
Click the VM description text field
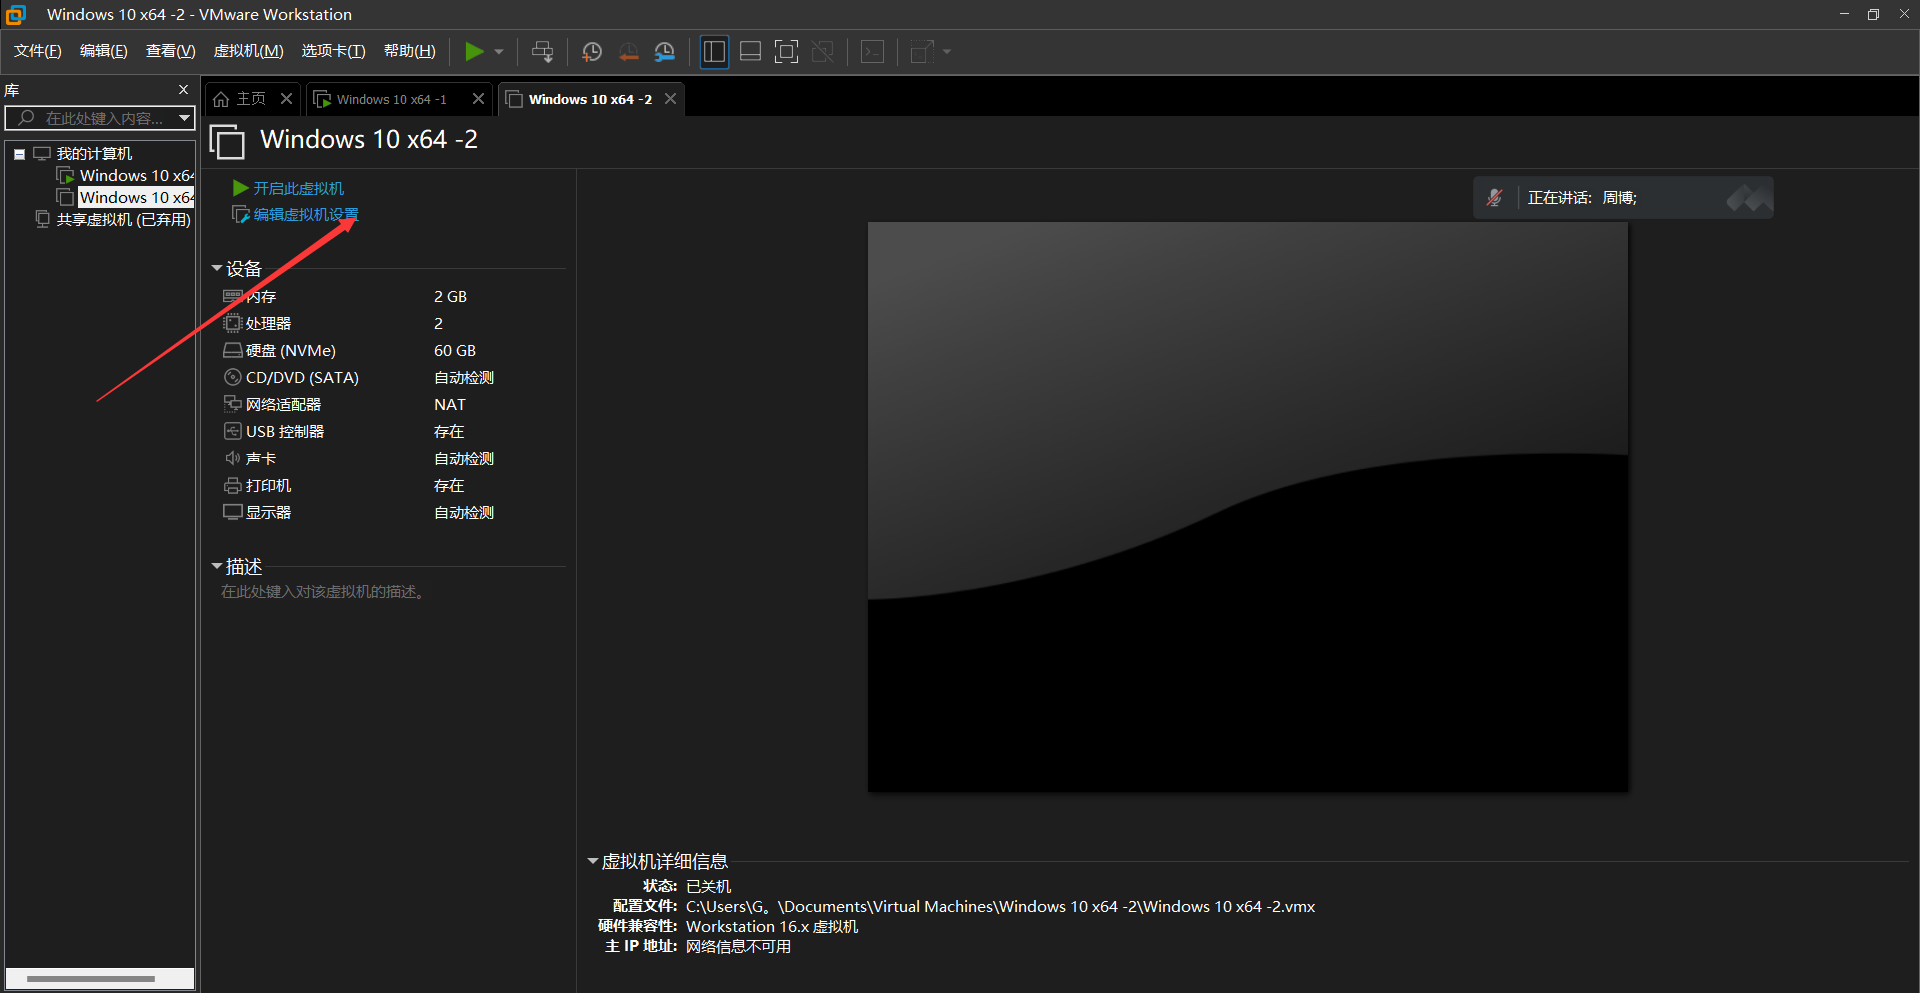[323, 592]
